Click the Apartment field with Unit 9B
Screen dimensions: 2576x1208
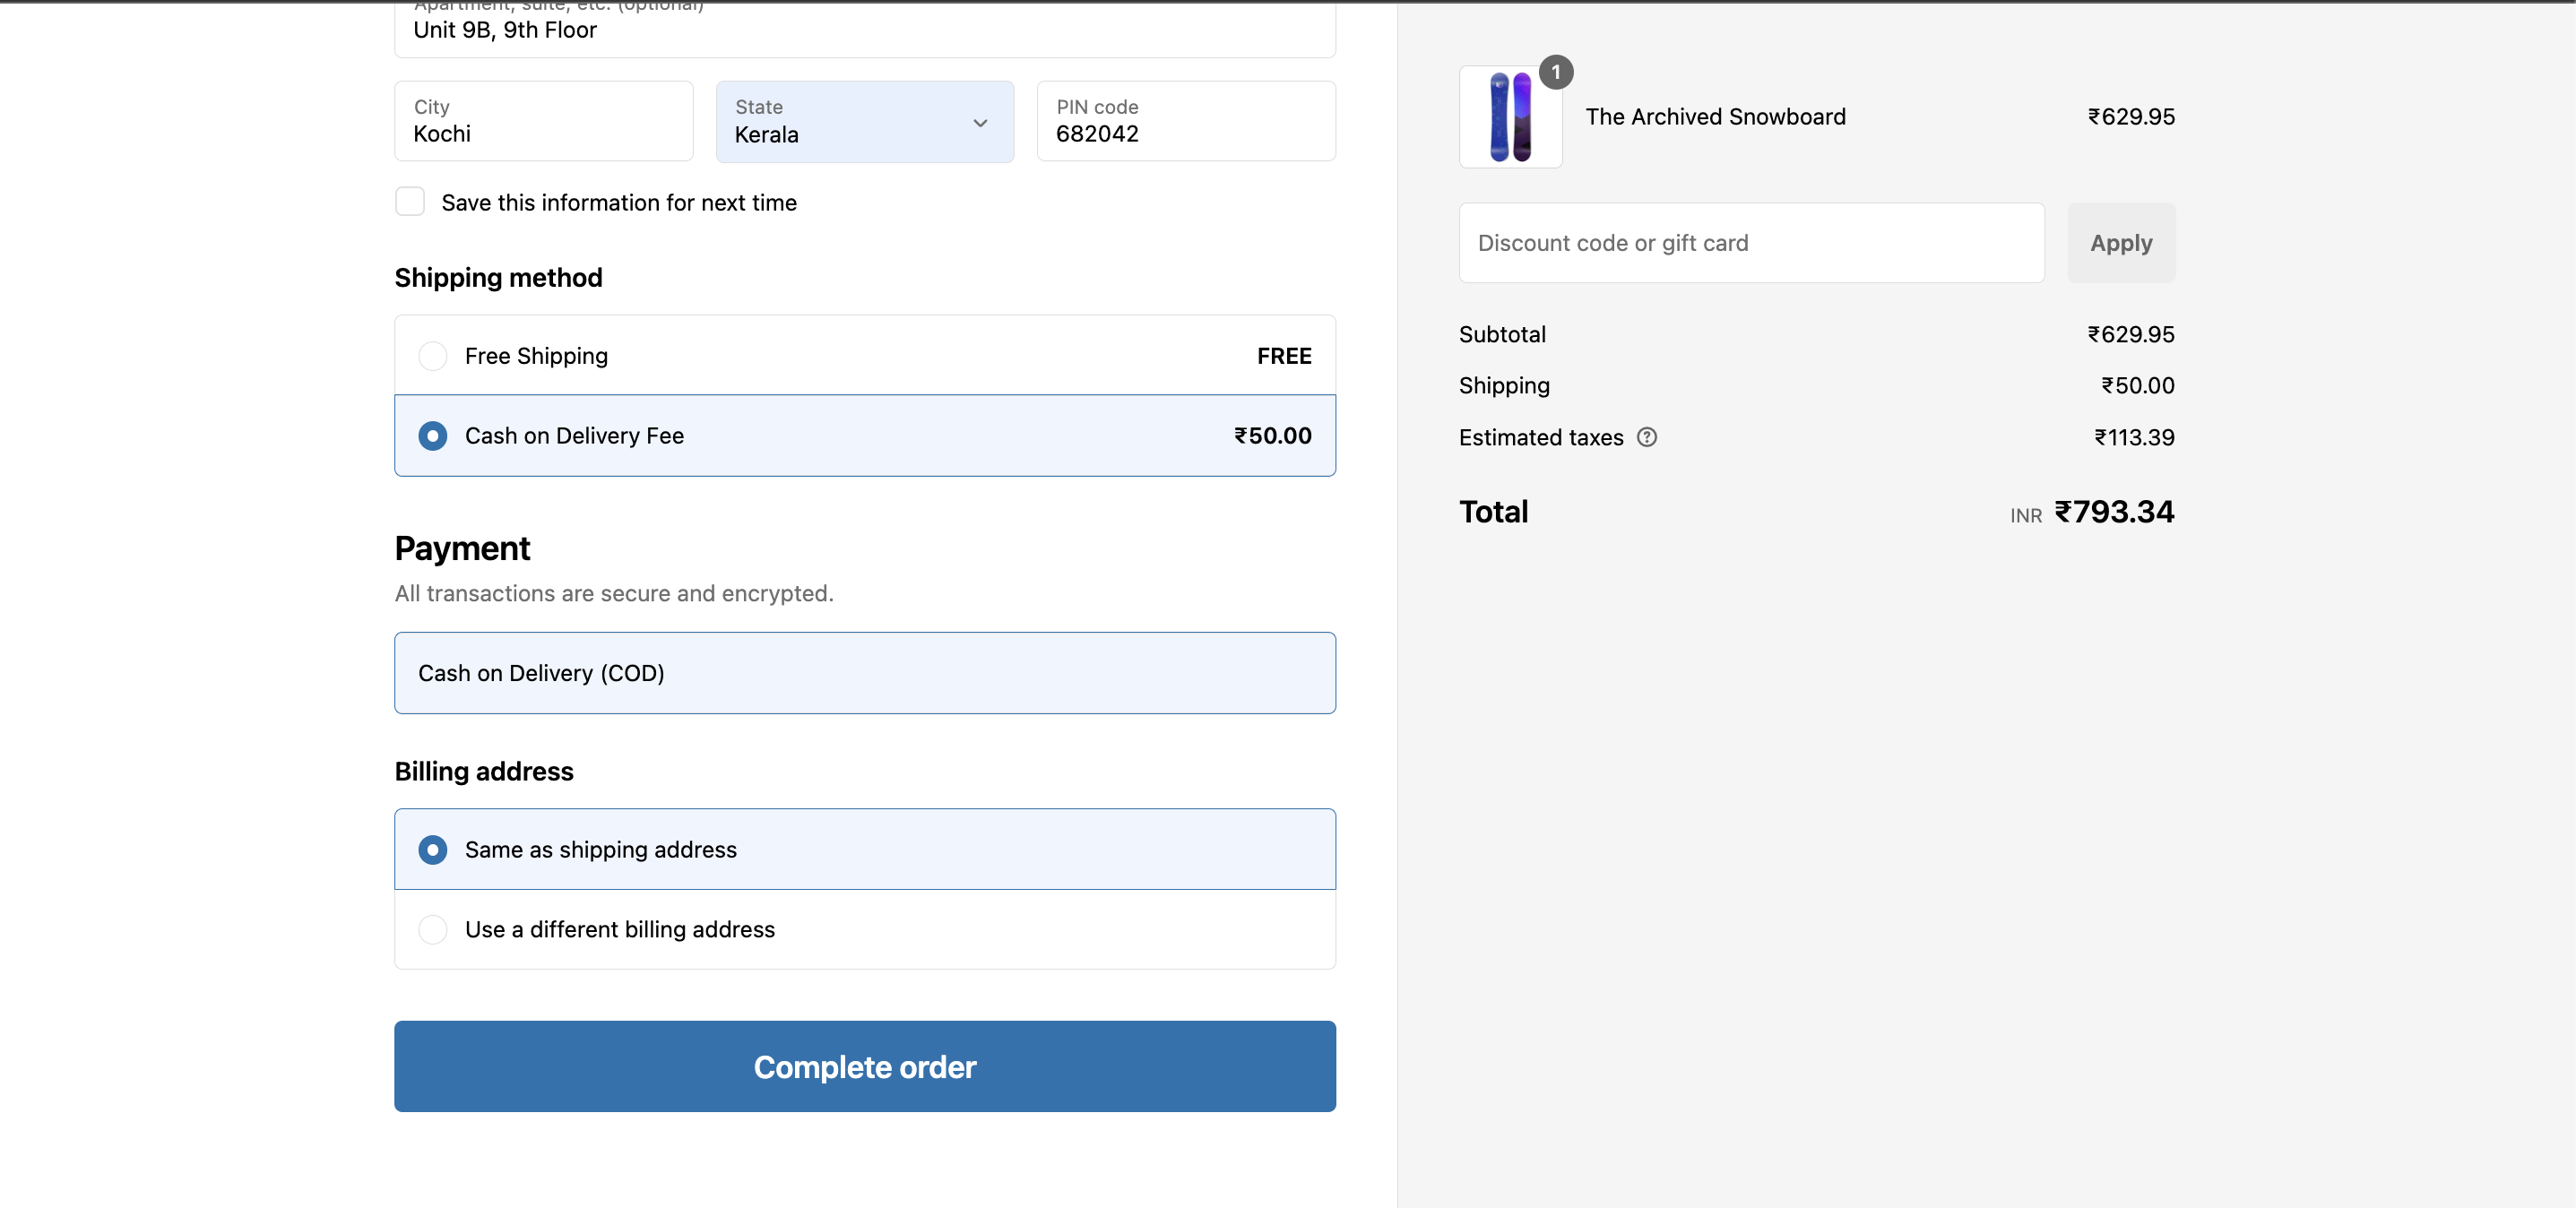coord(864,30)
